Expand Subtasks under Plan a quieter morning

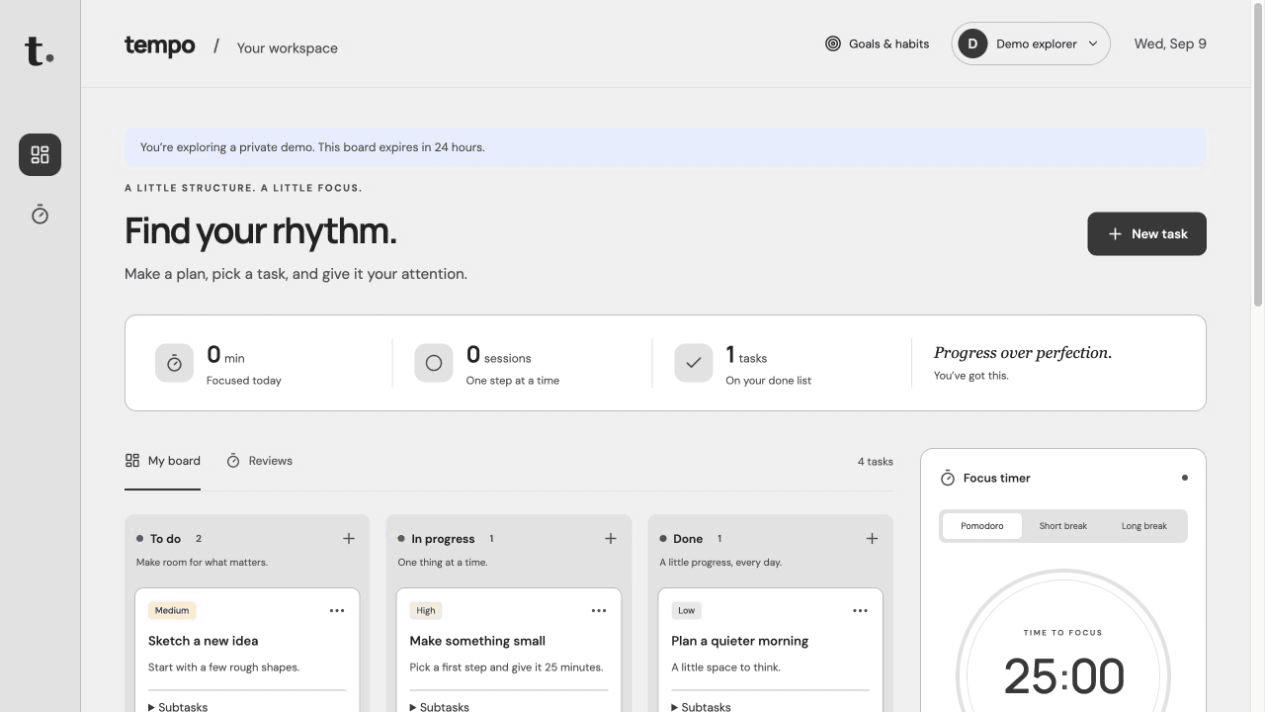[701, 706]
